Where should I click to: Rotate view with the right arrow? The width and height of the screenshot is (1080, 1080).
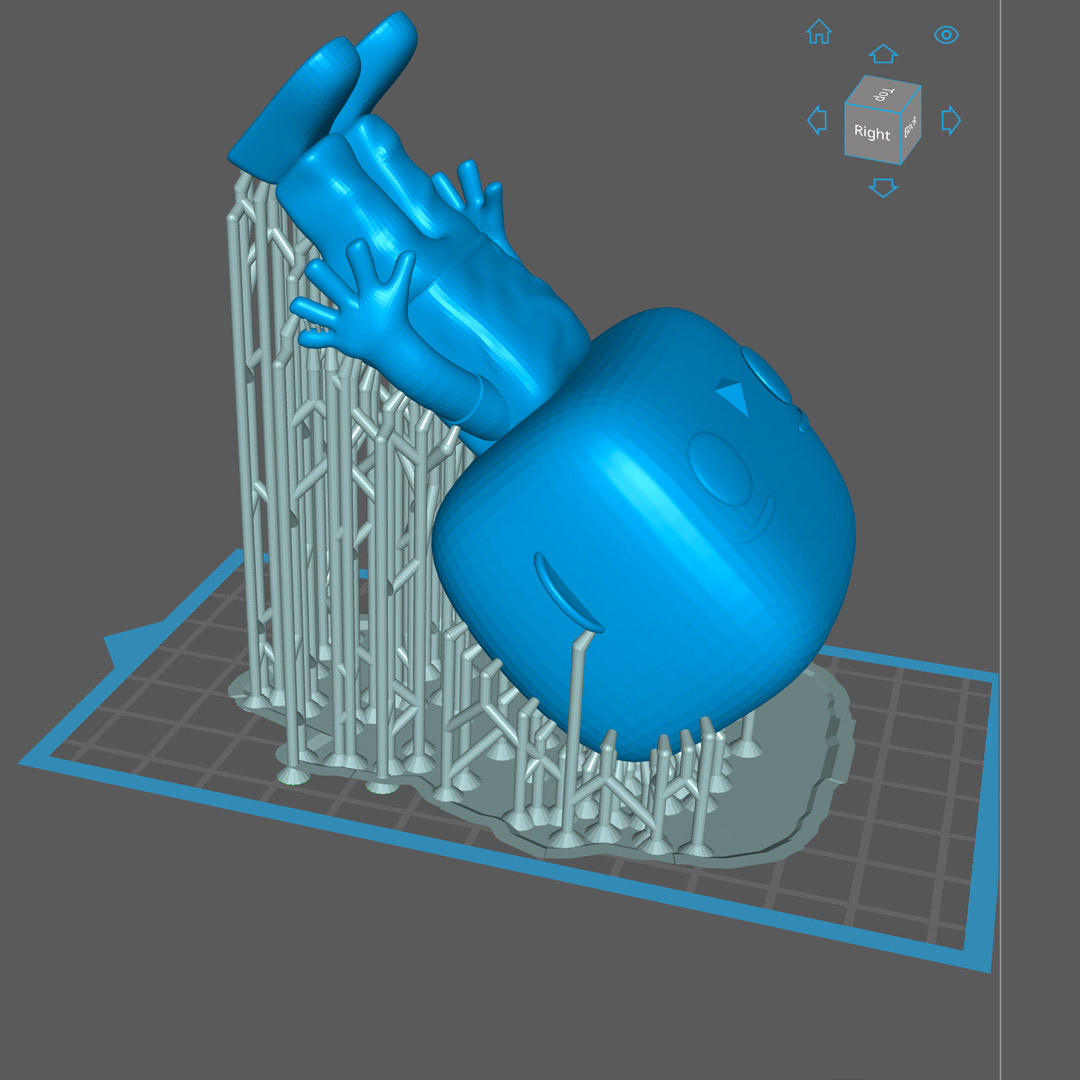tap(951, 120)
